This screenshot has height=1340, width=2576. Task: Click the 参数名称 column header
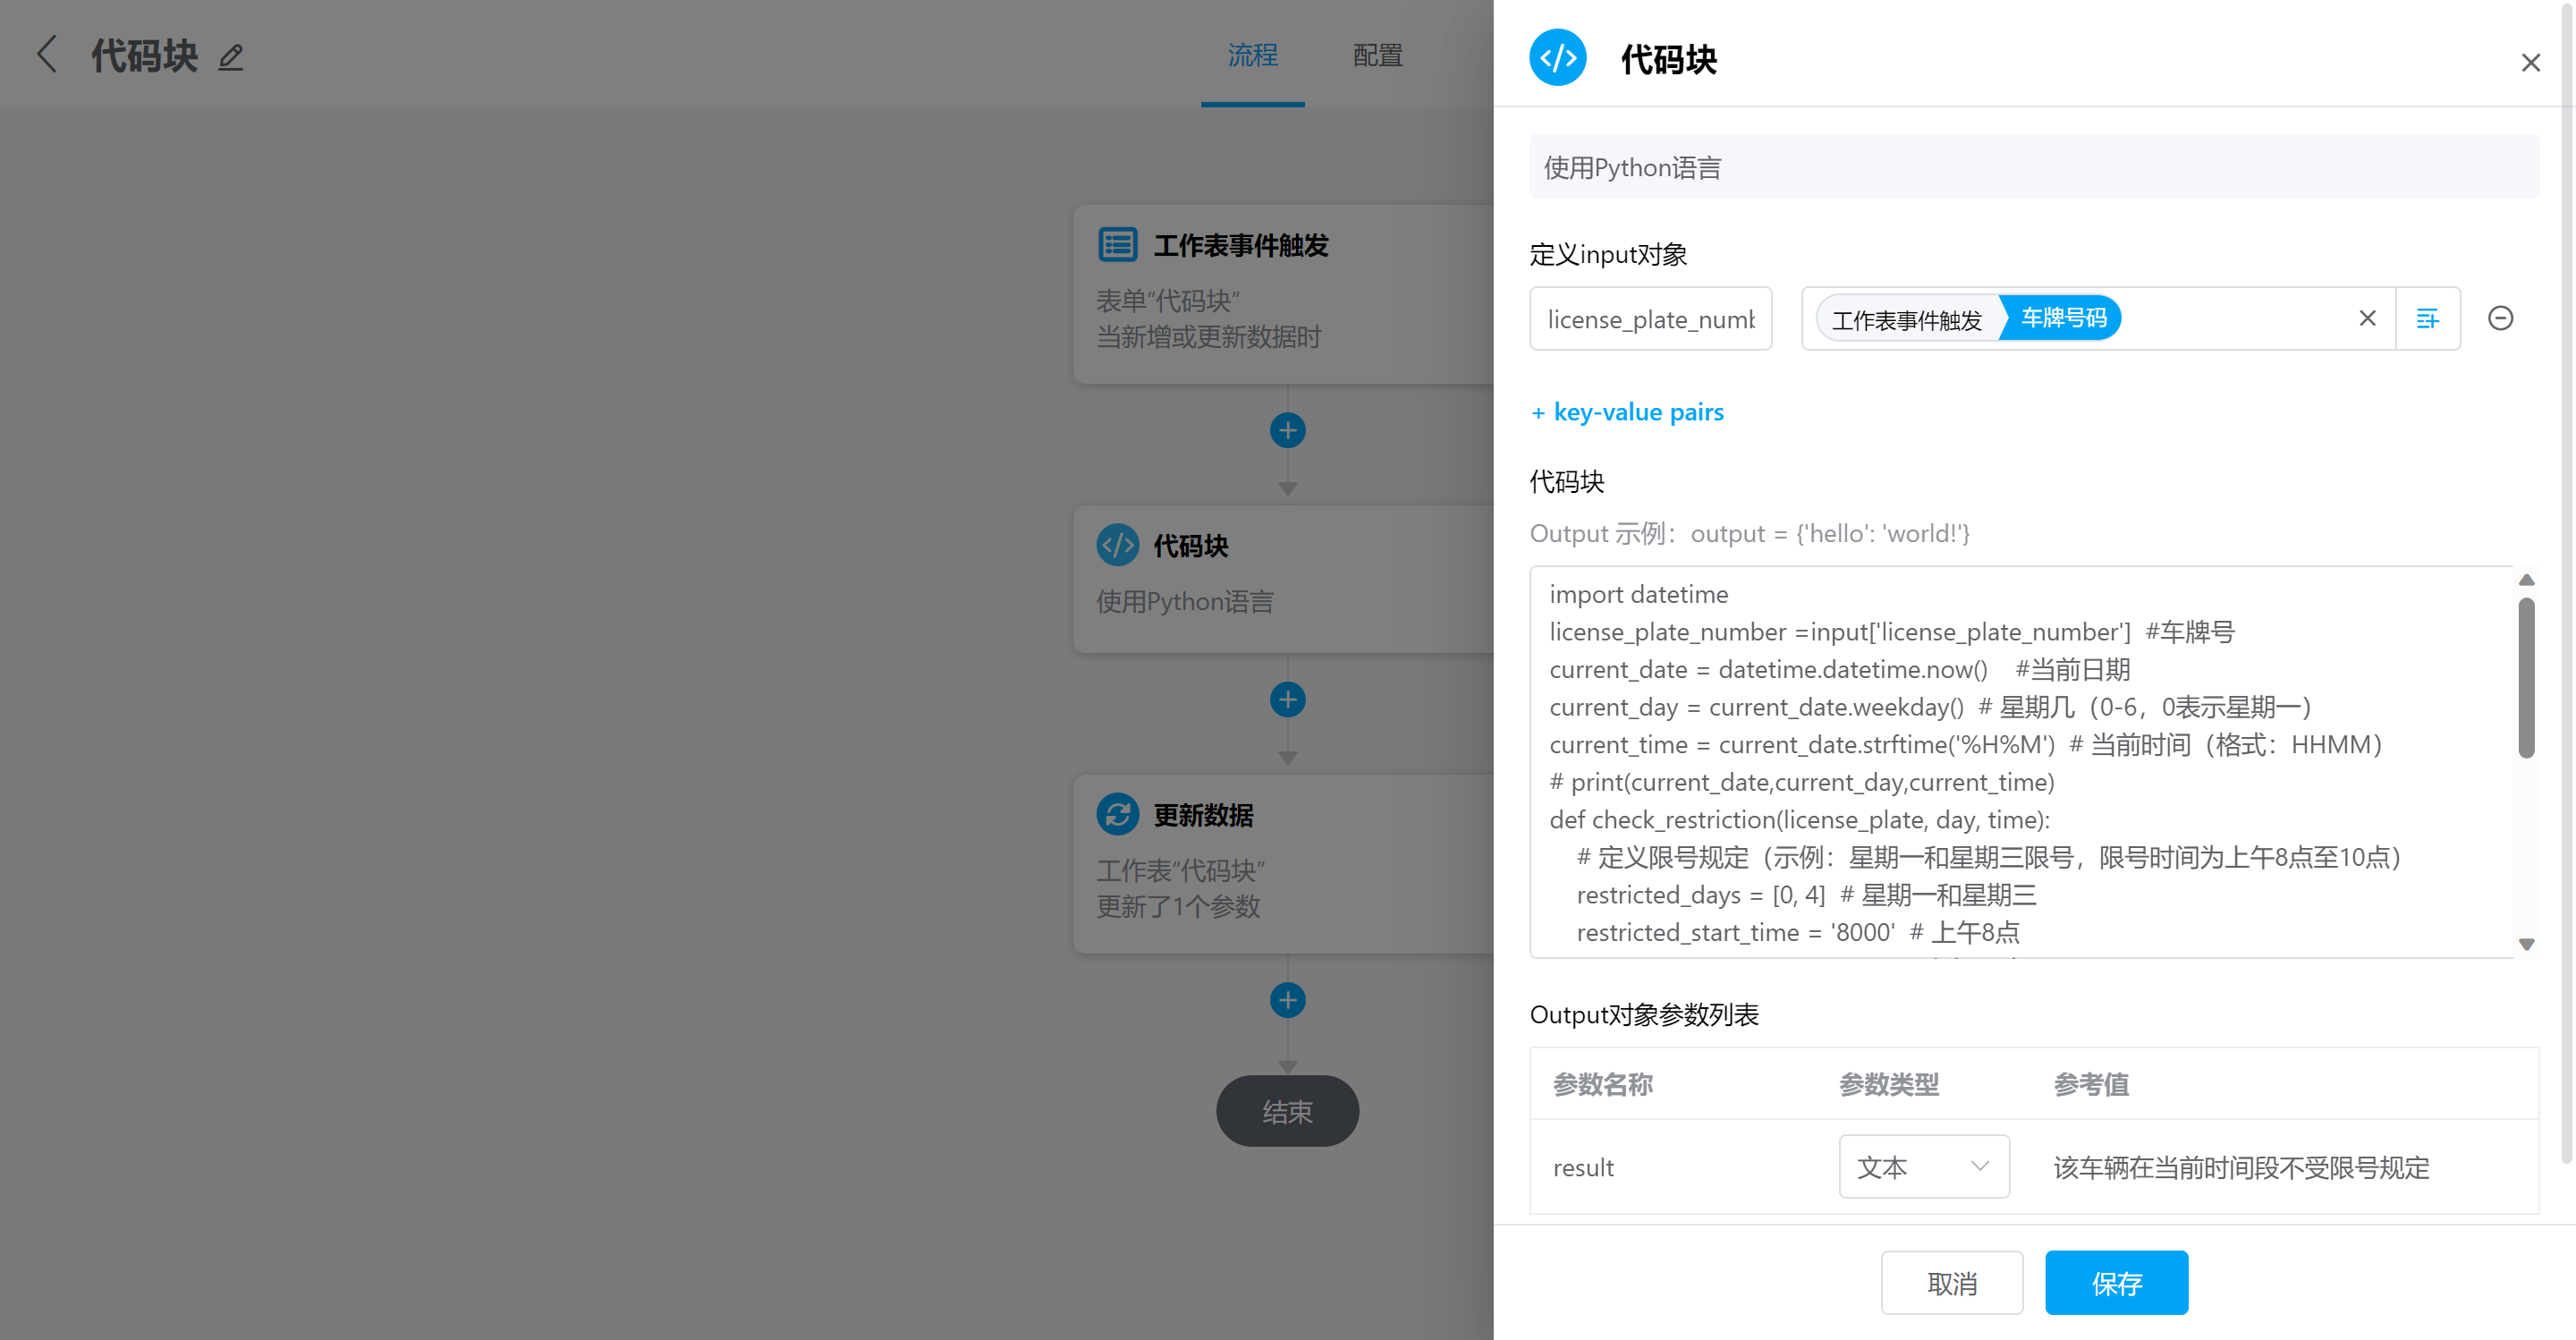[x=1602, y=1084]
